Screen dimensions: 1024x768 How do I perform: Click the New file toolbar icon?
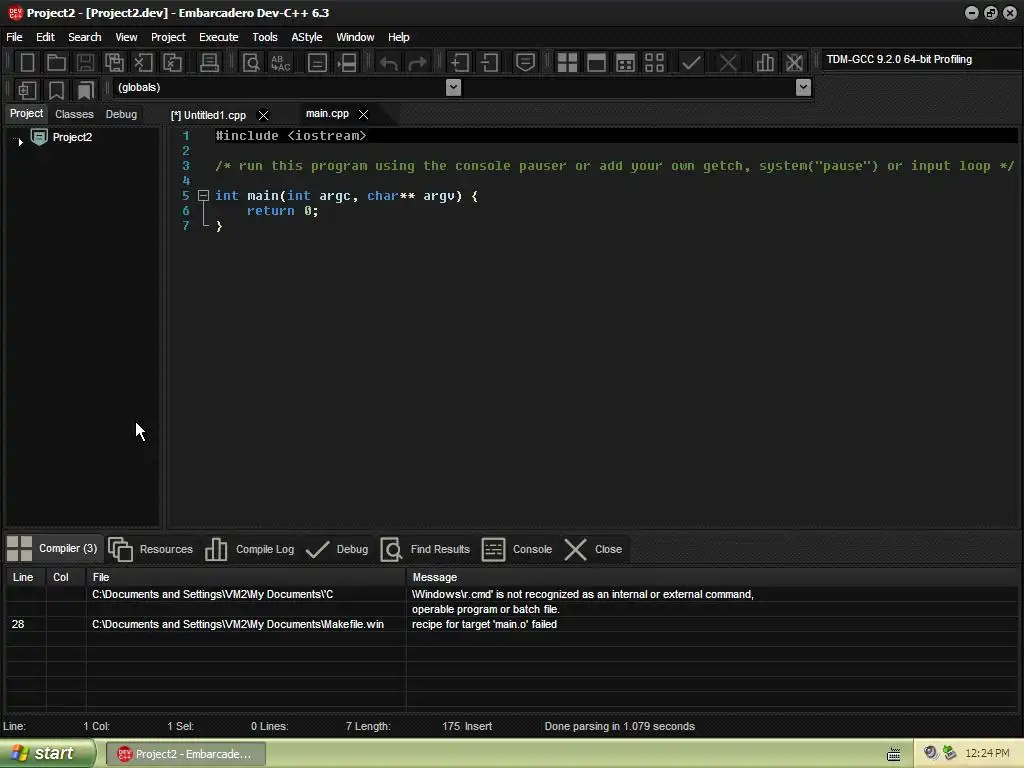(x=27, y=63)
